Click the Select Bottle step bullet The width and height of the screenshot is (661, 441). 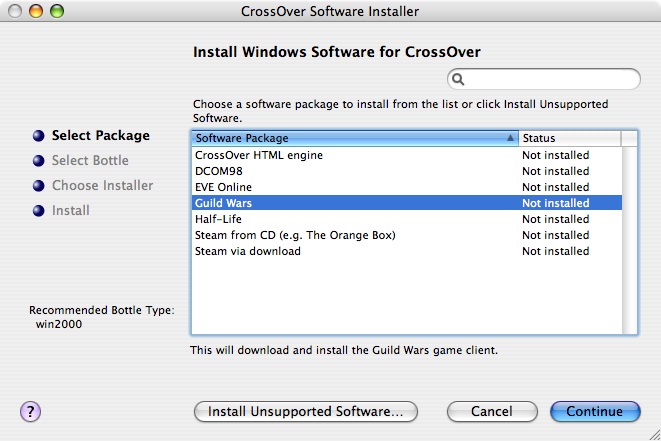(x=38, y=161)
